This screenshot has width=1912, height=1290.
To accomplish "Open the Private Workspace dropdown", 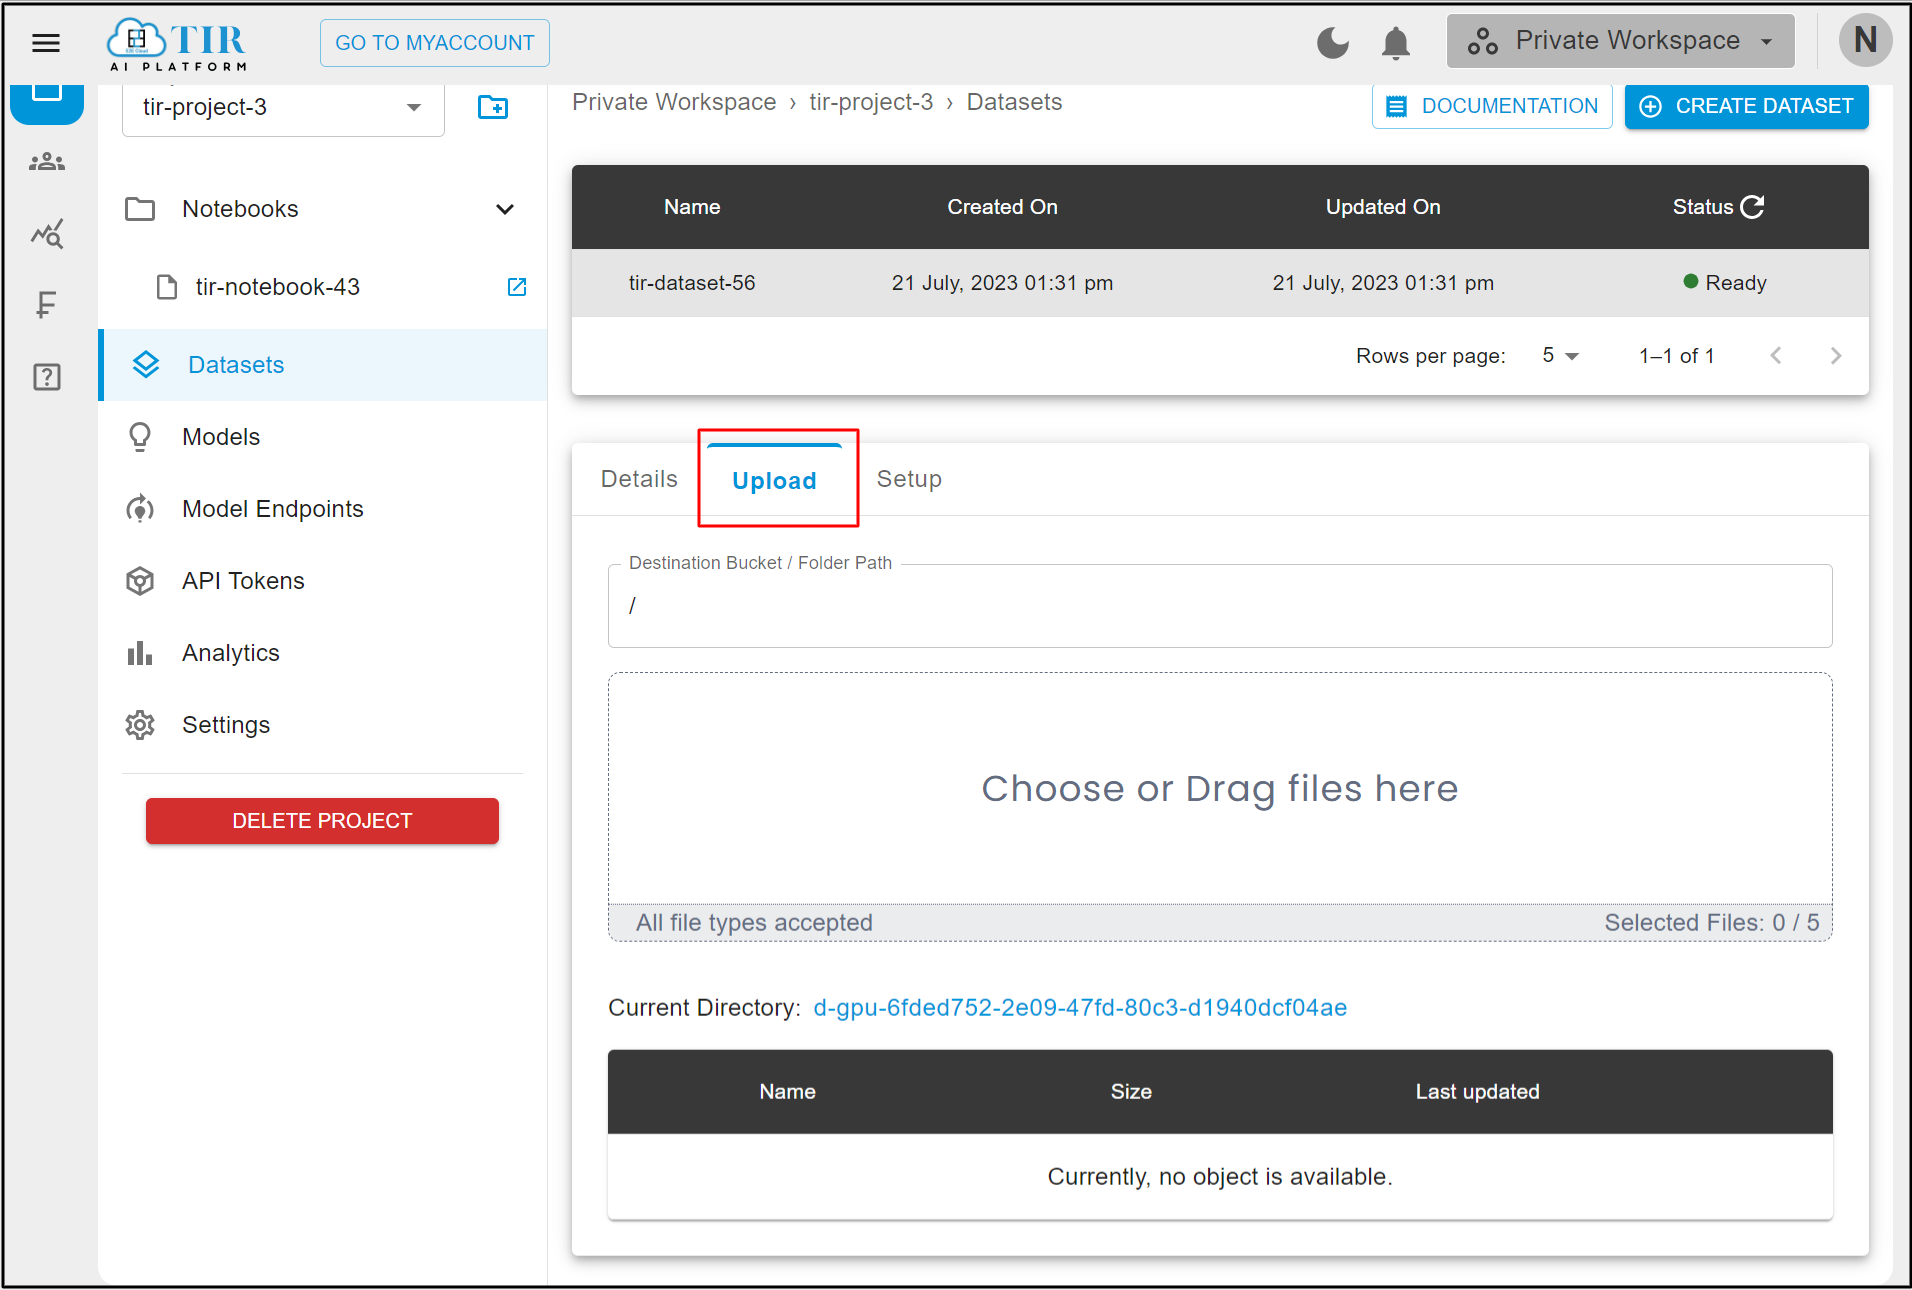I will tap(1620, 42).
